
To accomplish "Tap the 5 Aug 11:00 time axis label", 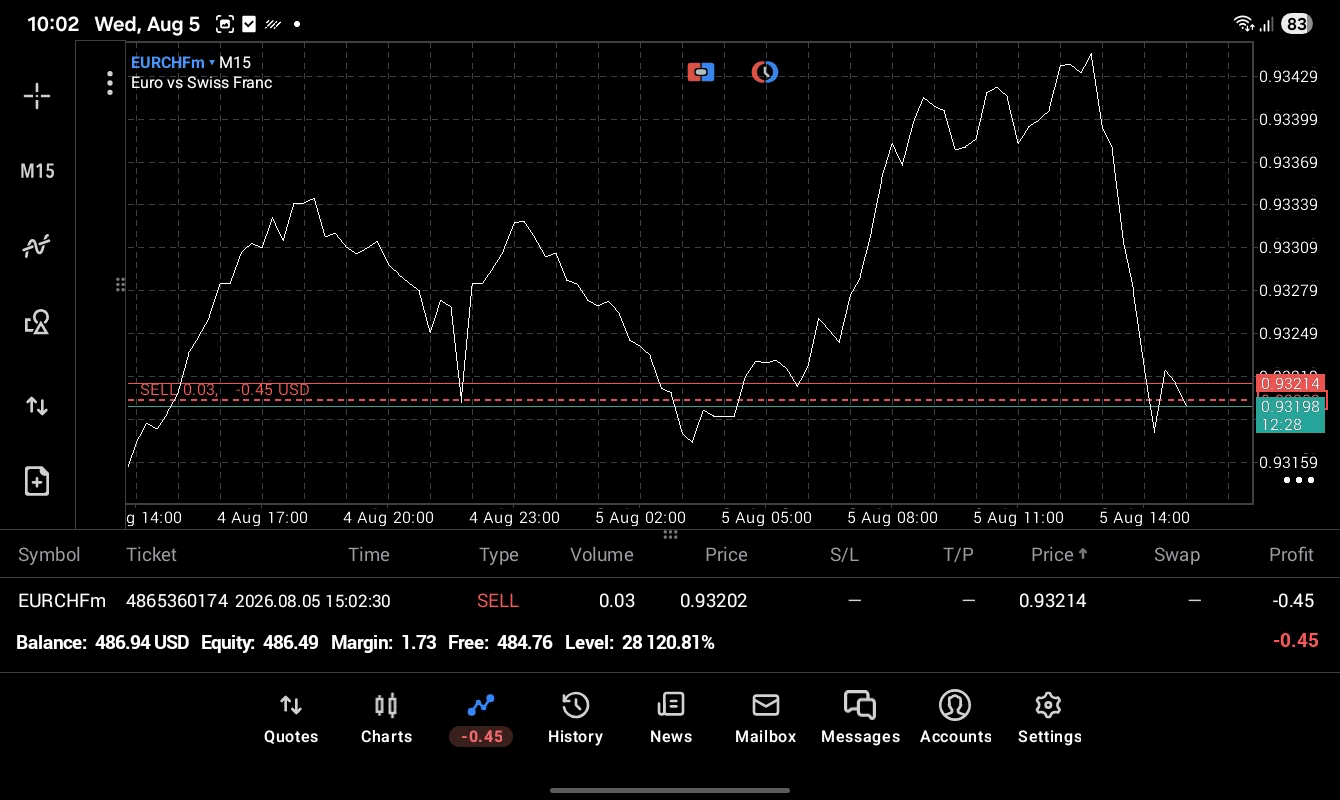I will pos(1019,518).
